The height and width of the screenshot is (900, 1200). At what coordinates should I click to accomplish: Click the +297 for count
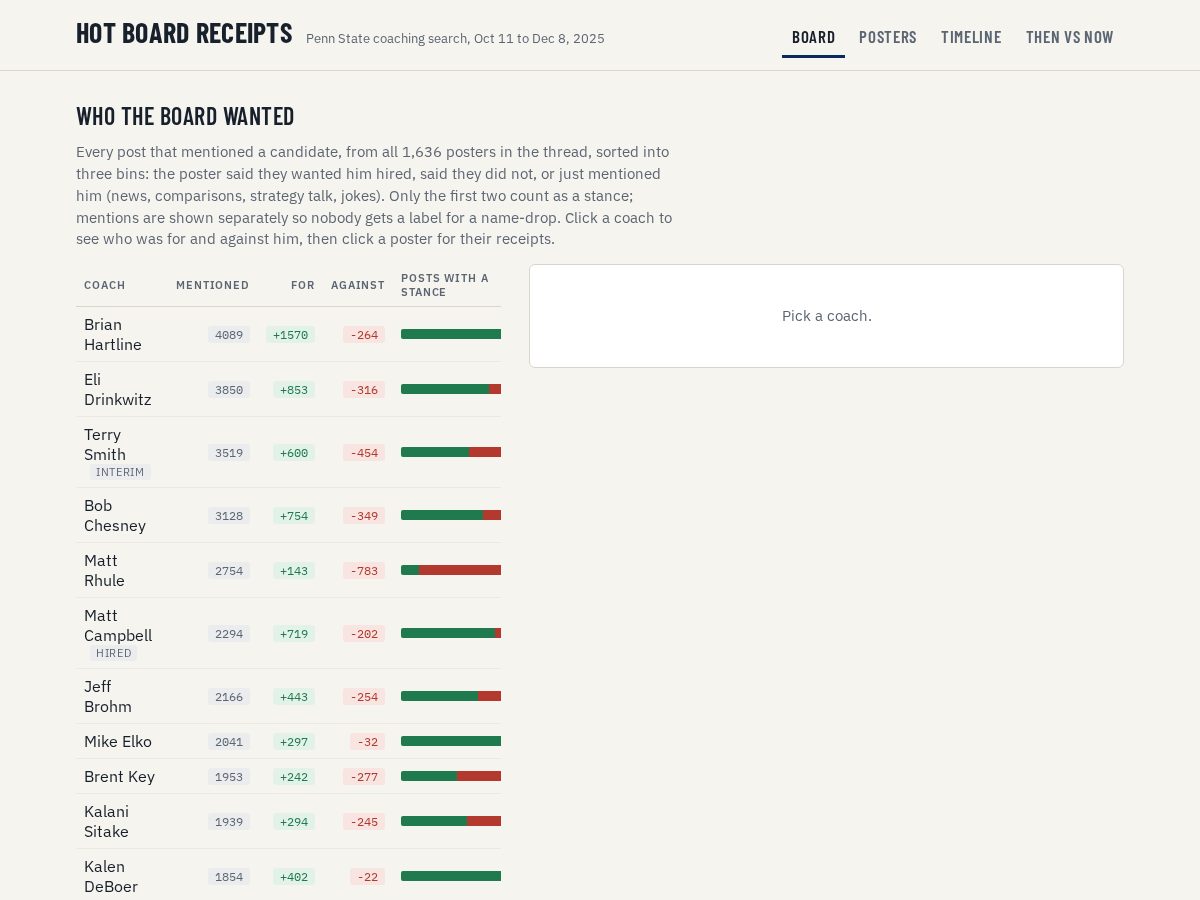click(294, 742)
